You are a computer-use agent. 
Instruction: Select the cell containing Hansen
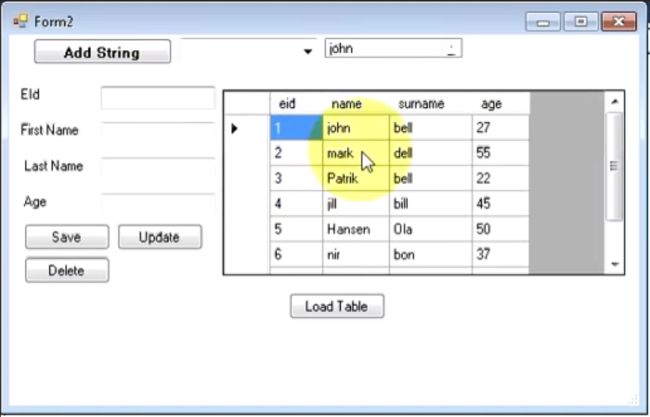point(356,229)
